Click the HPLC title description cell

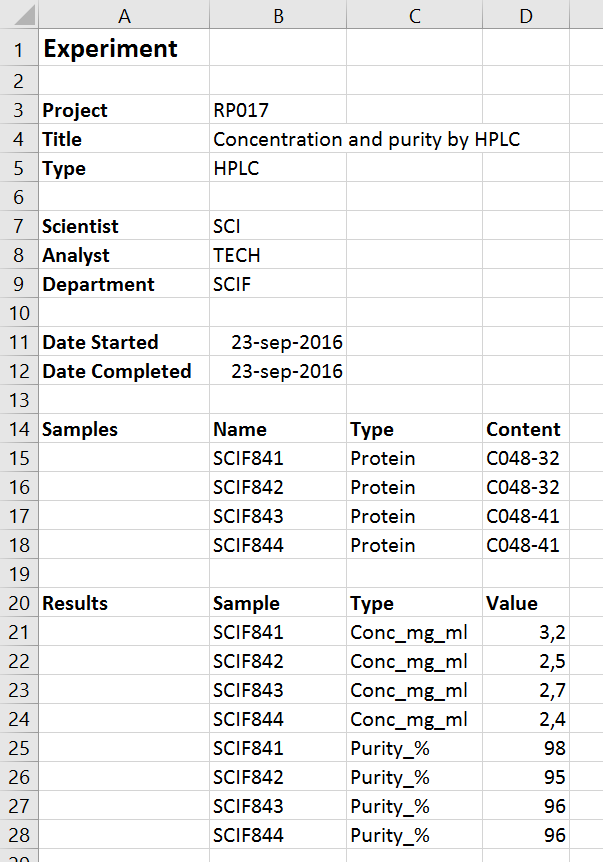[366, 140]
